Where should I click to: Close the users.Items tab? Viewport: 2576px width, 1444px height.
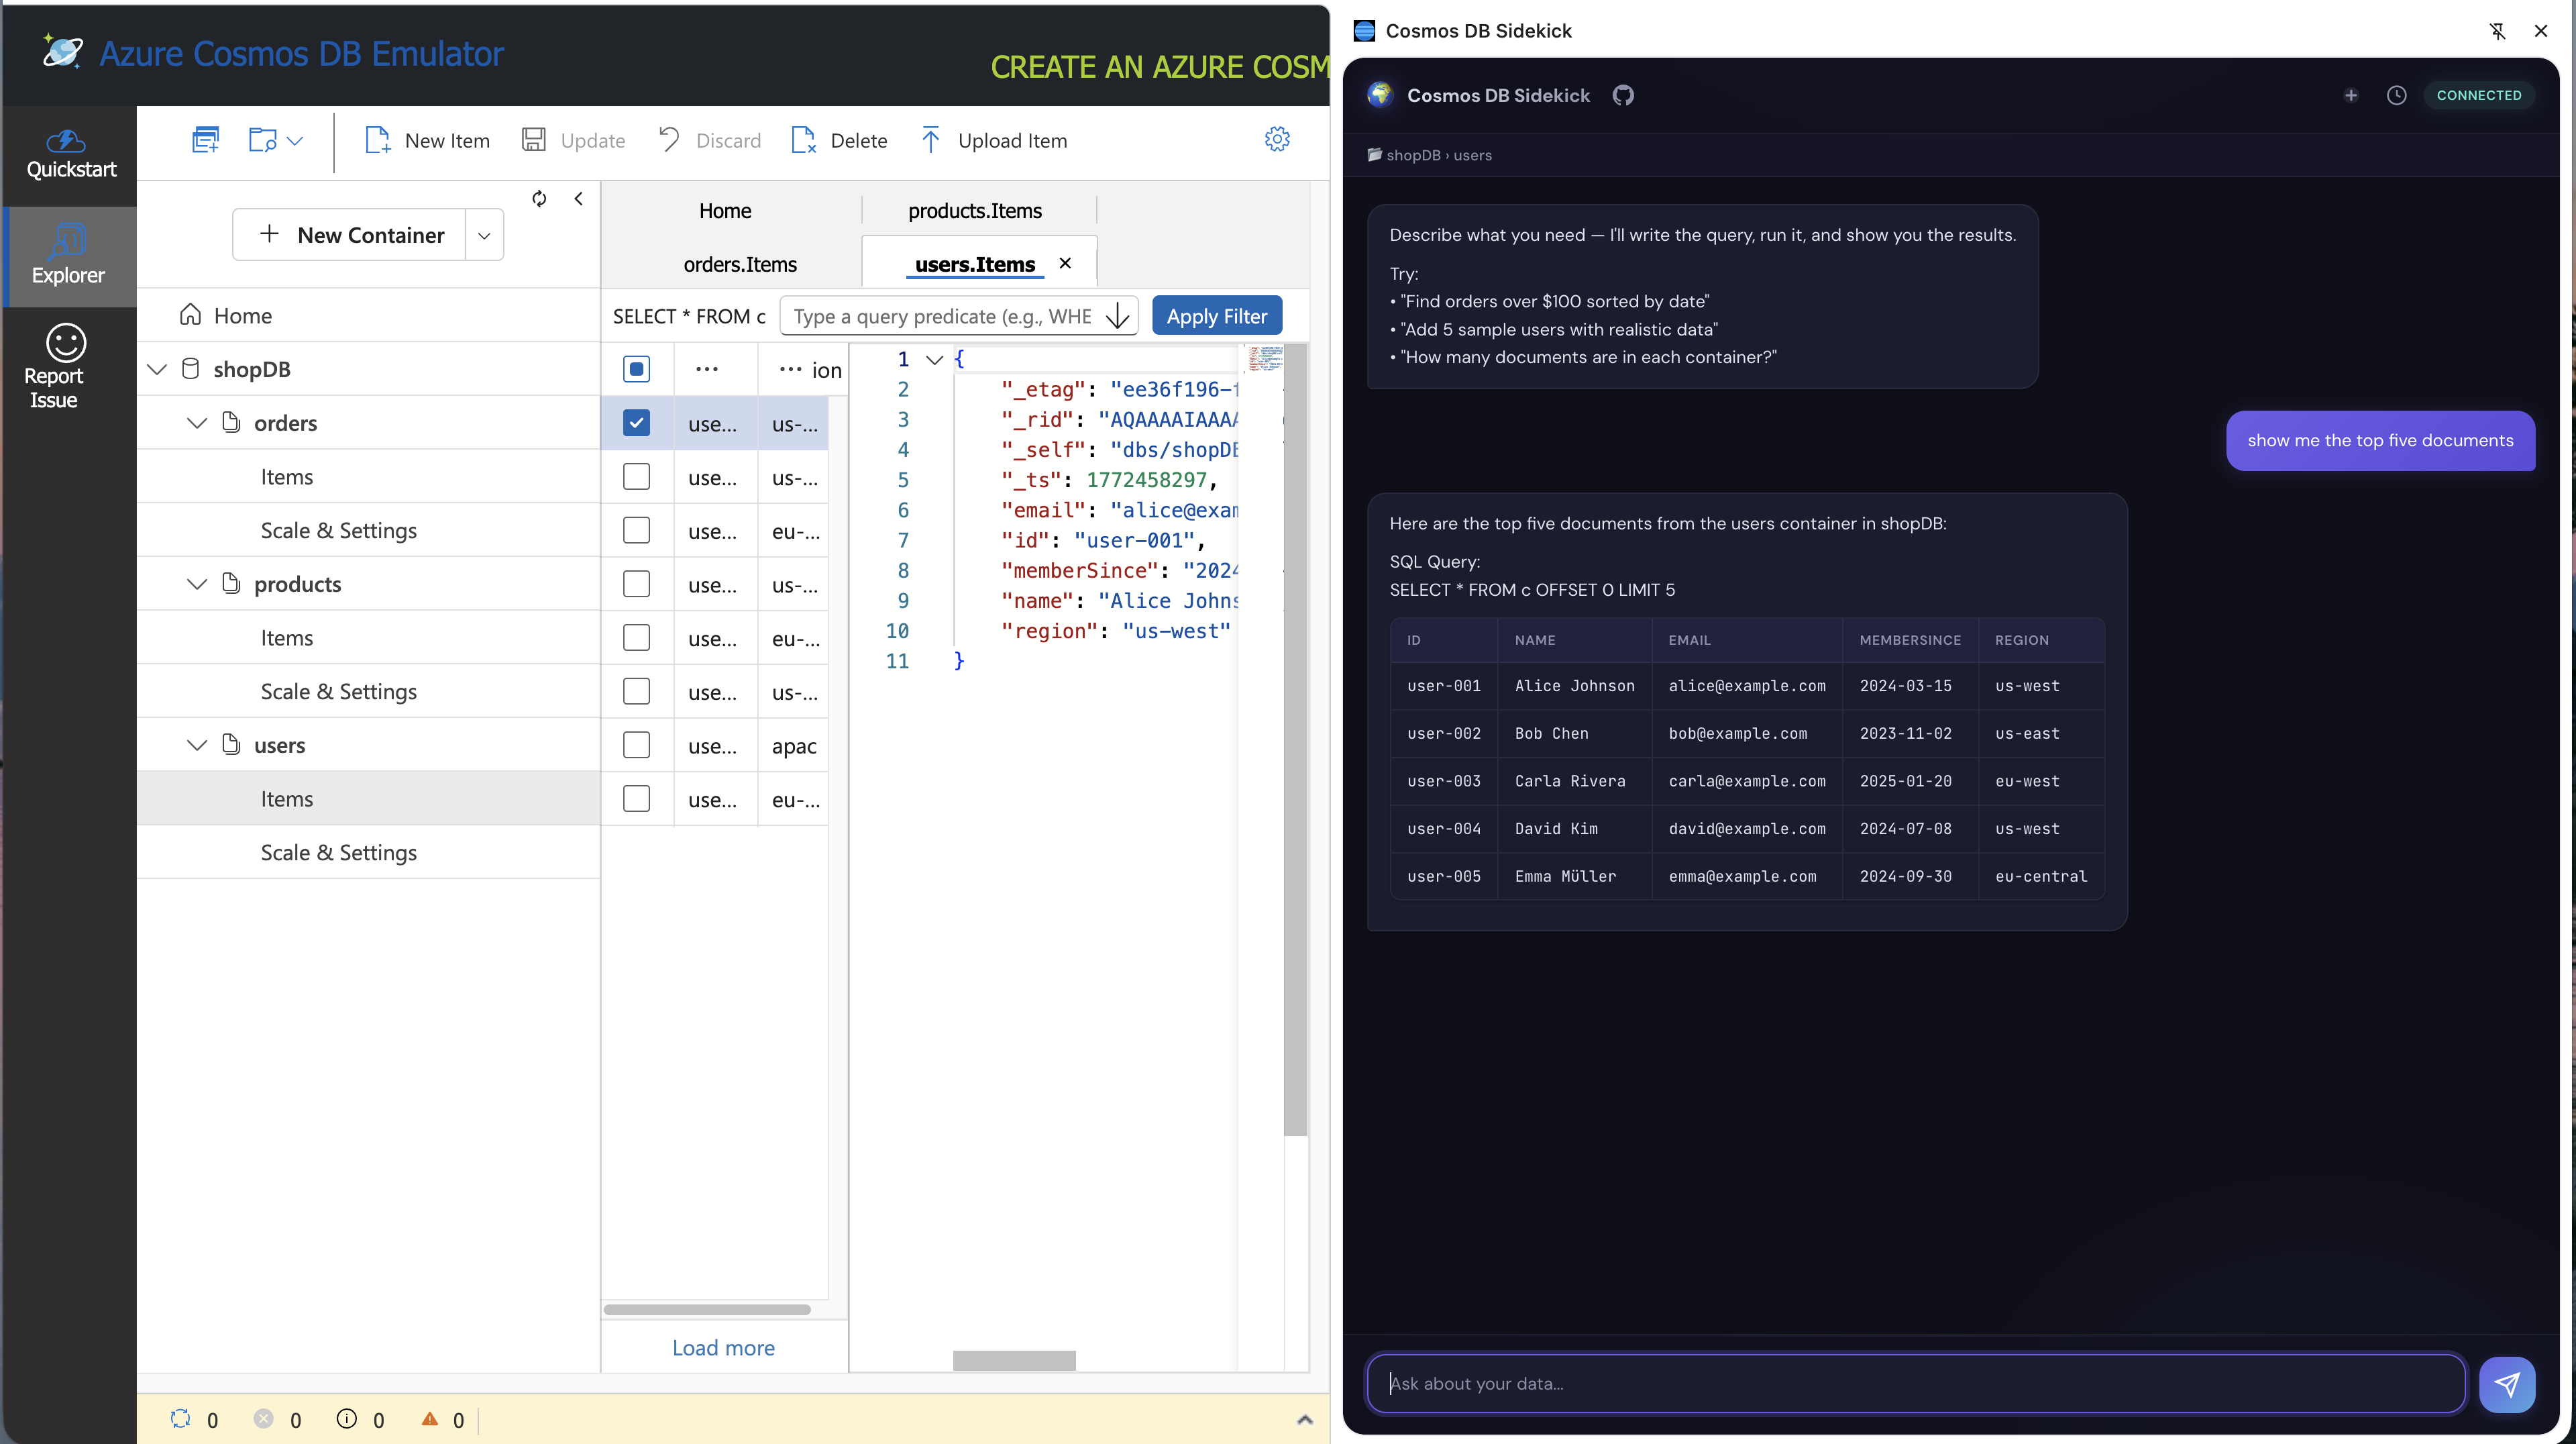point(1065,263)
